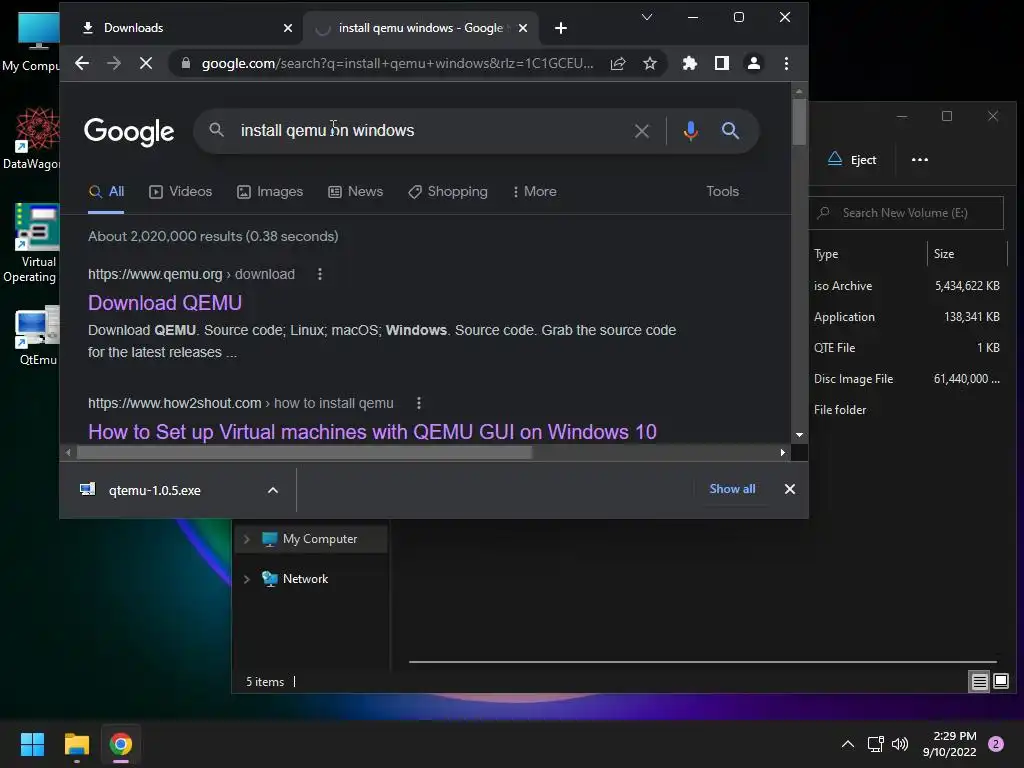Open a new tab with plus button
Image resolution: width=1024 pixels, height=768 pixels.
click(560, 28)
